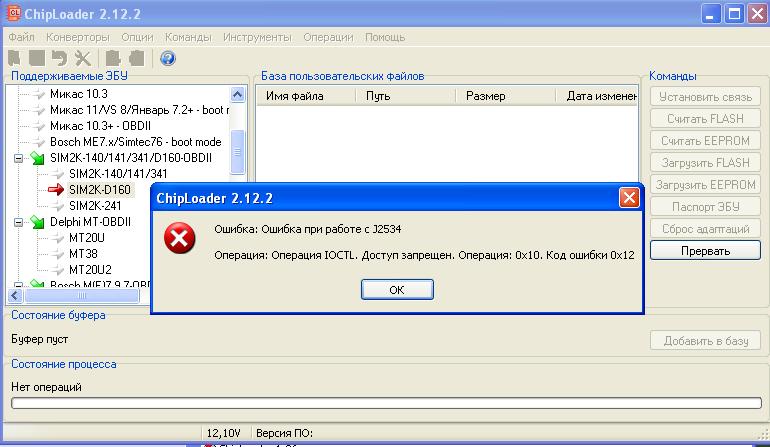Click the Прервать button
Viewport: 770px width, 447px height.
click(705, 251)
